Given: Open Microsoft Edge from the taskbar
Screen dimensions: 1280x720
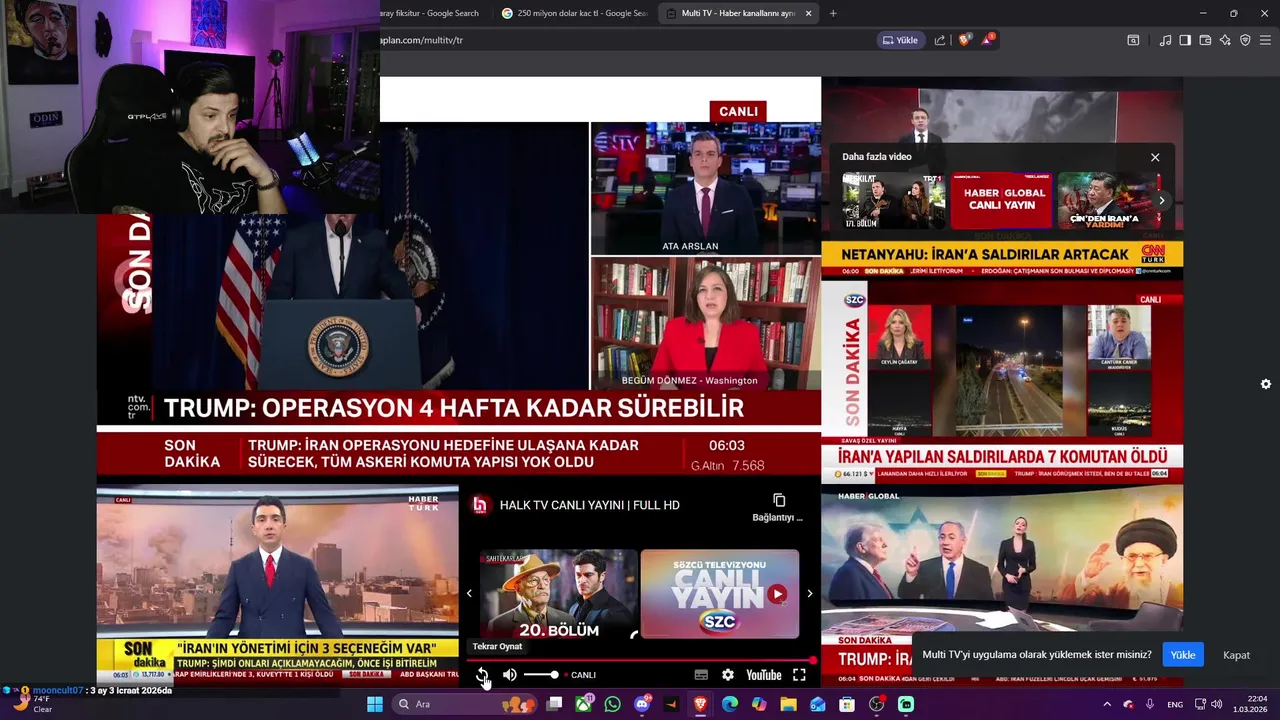Looking at the screenshot, I should [x=730, y=704].
